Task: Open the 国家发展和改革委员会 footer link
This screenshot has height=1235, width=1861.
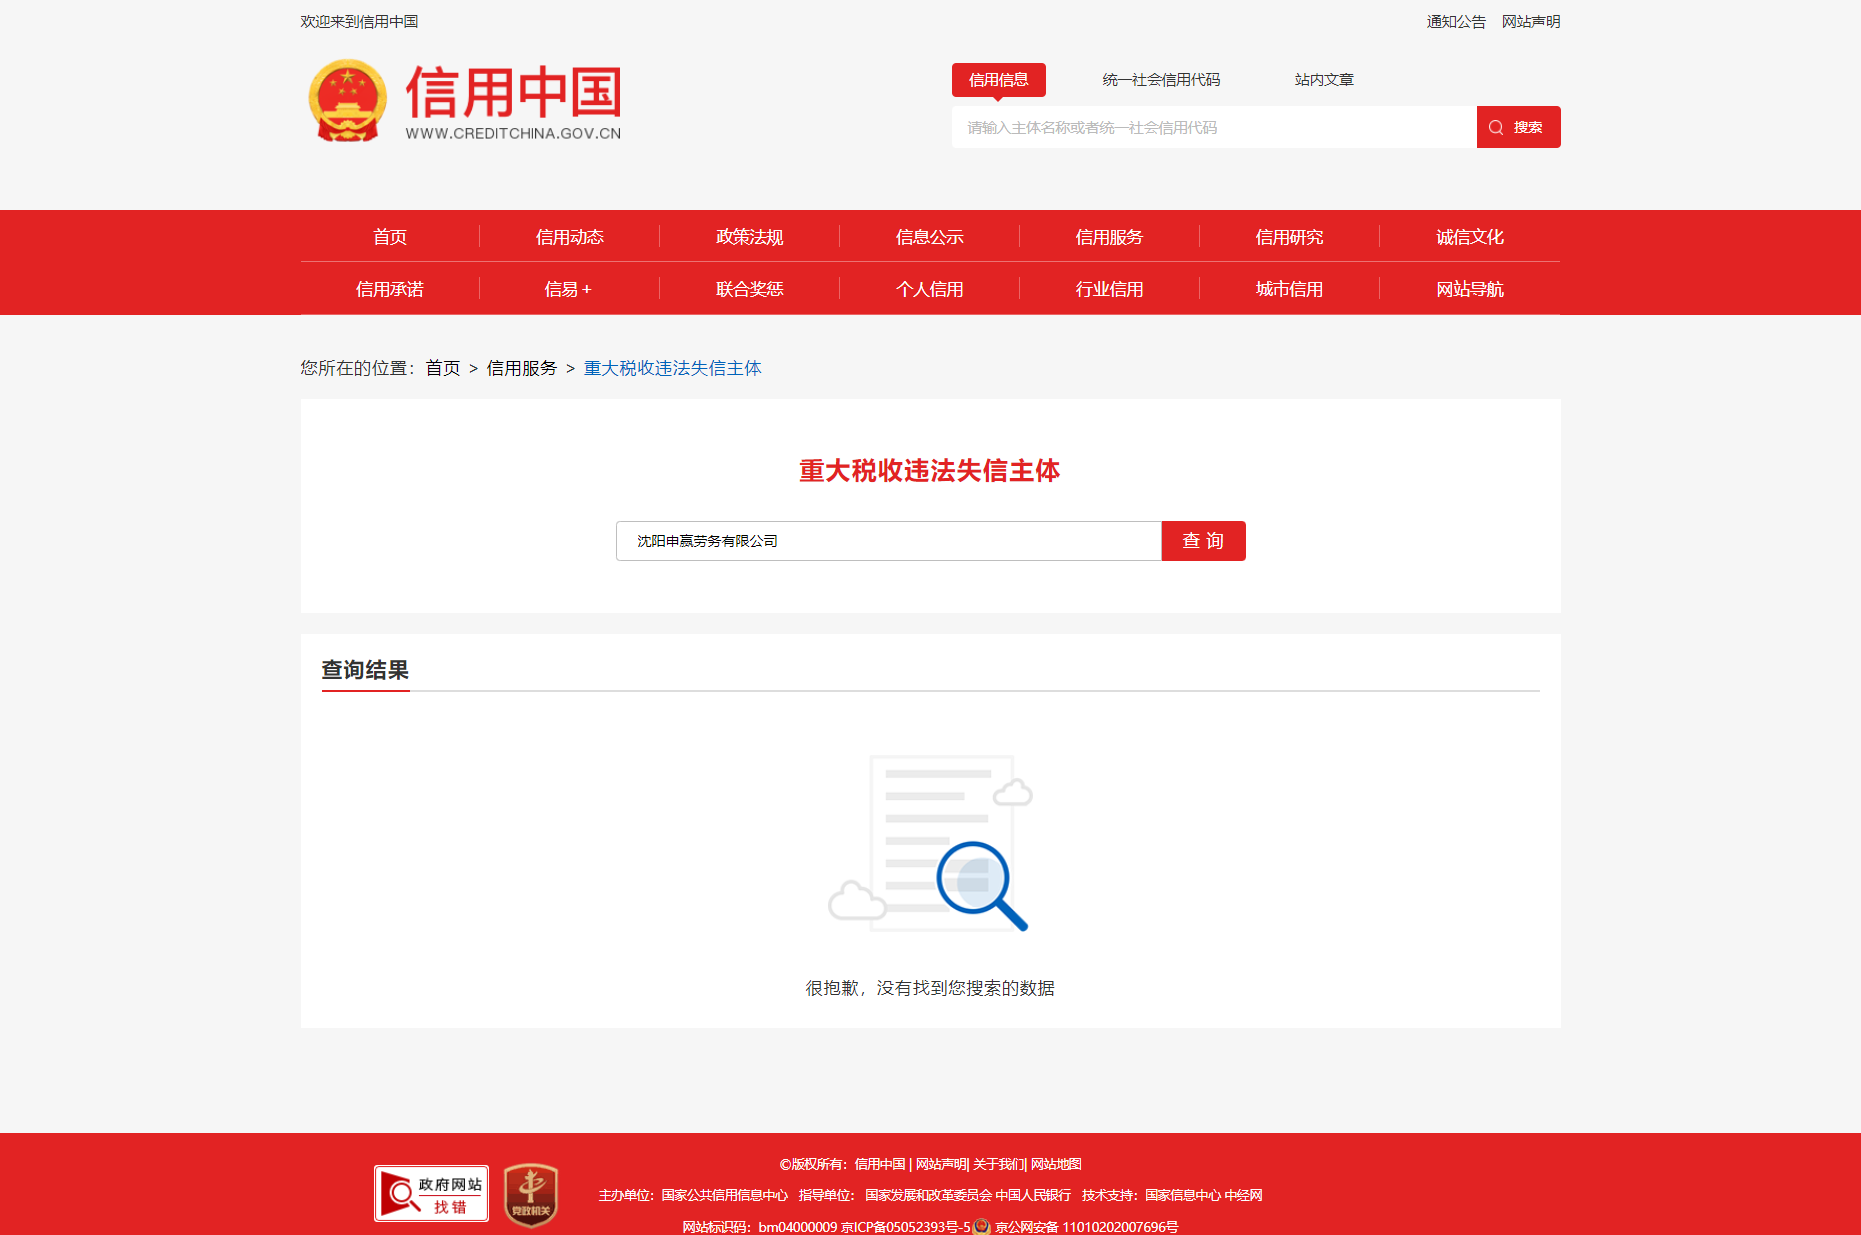Action: coord(929,1195)
